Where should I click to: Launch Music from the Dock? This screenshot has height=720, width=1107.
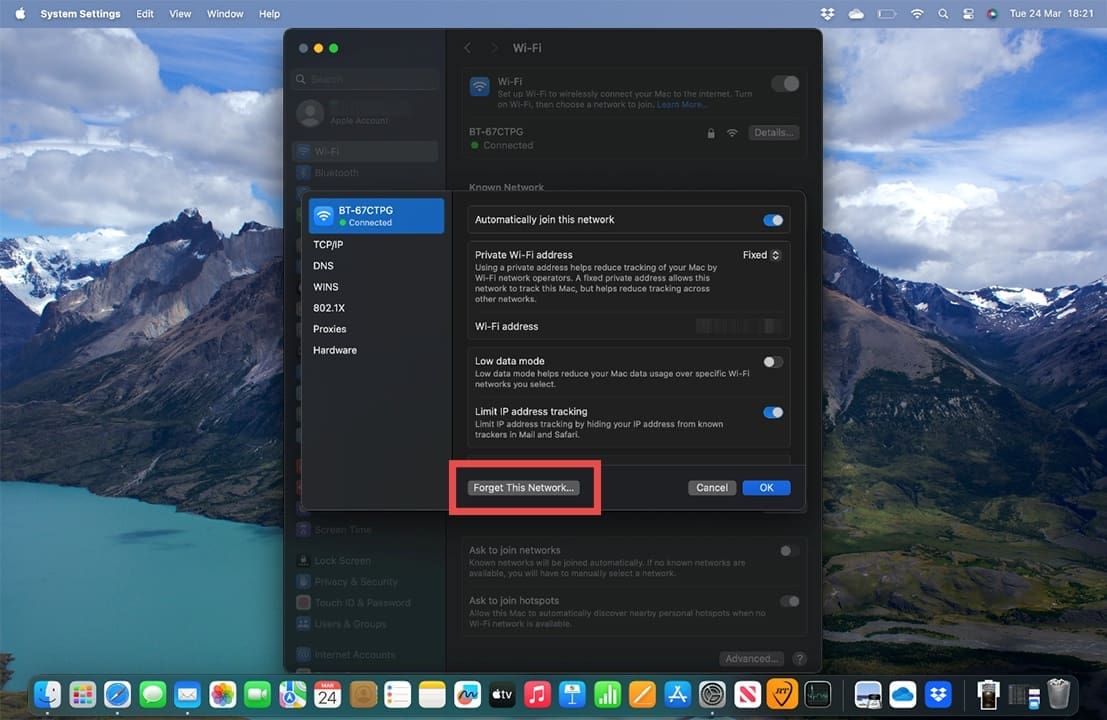tap(537, 695)
